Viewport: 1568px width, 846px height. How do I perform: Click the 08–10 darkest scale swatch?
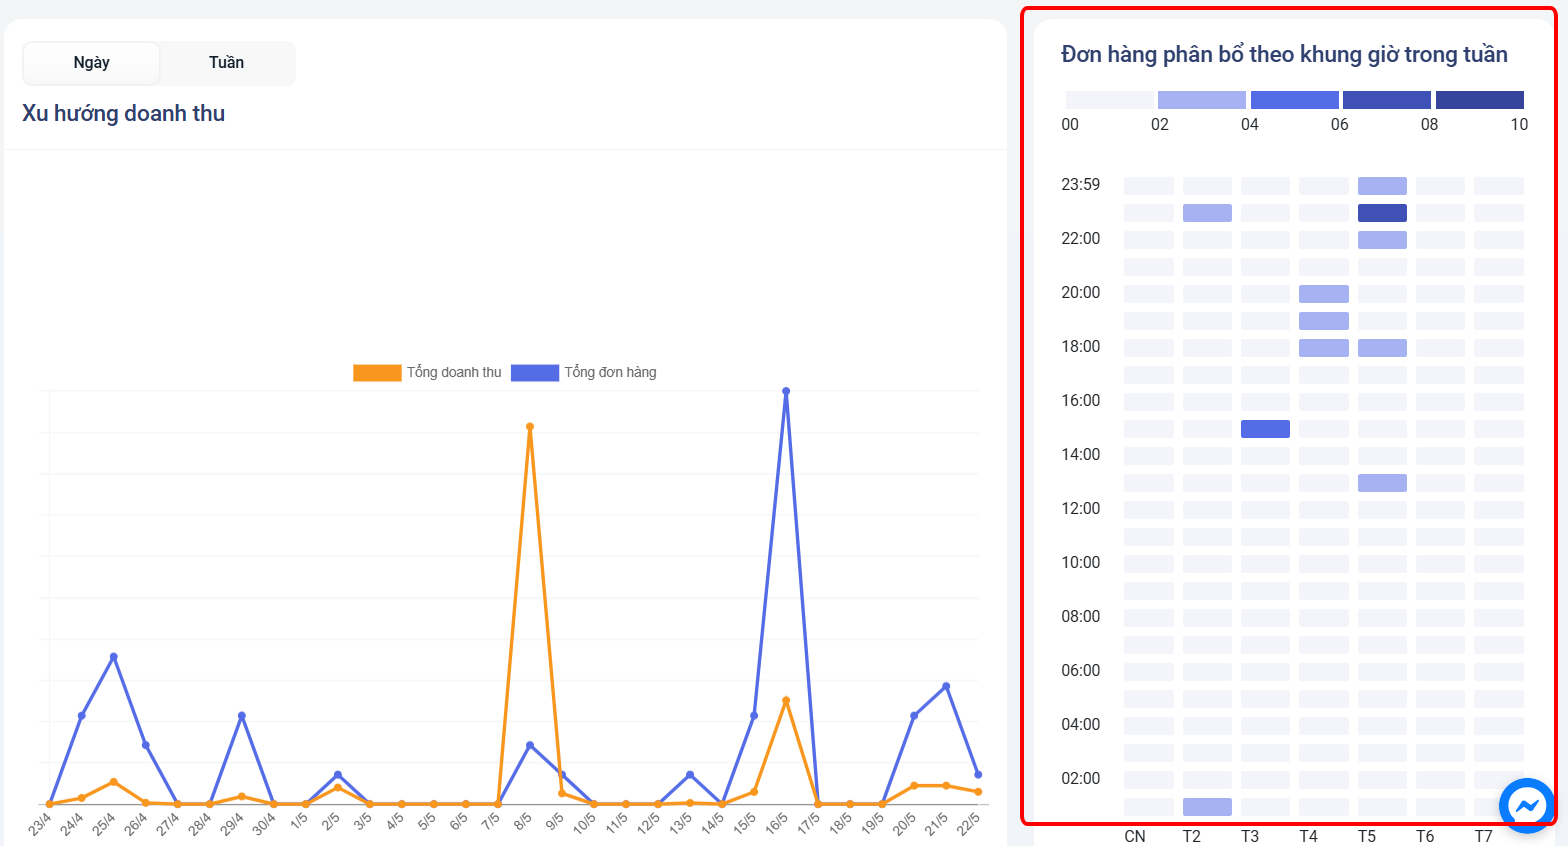pyautogui.click(x=1480, y=100)
